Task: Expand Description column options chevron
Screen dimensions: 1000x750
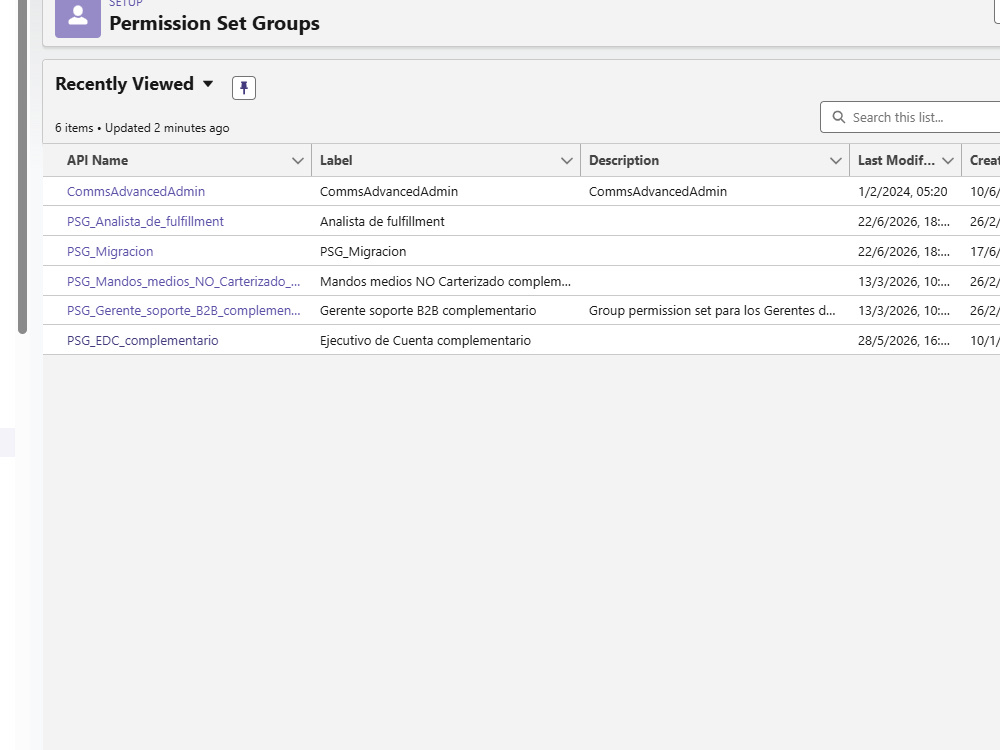Action: coord(835,161)
